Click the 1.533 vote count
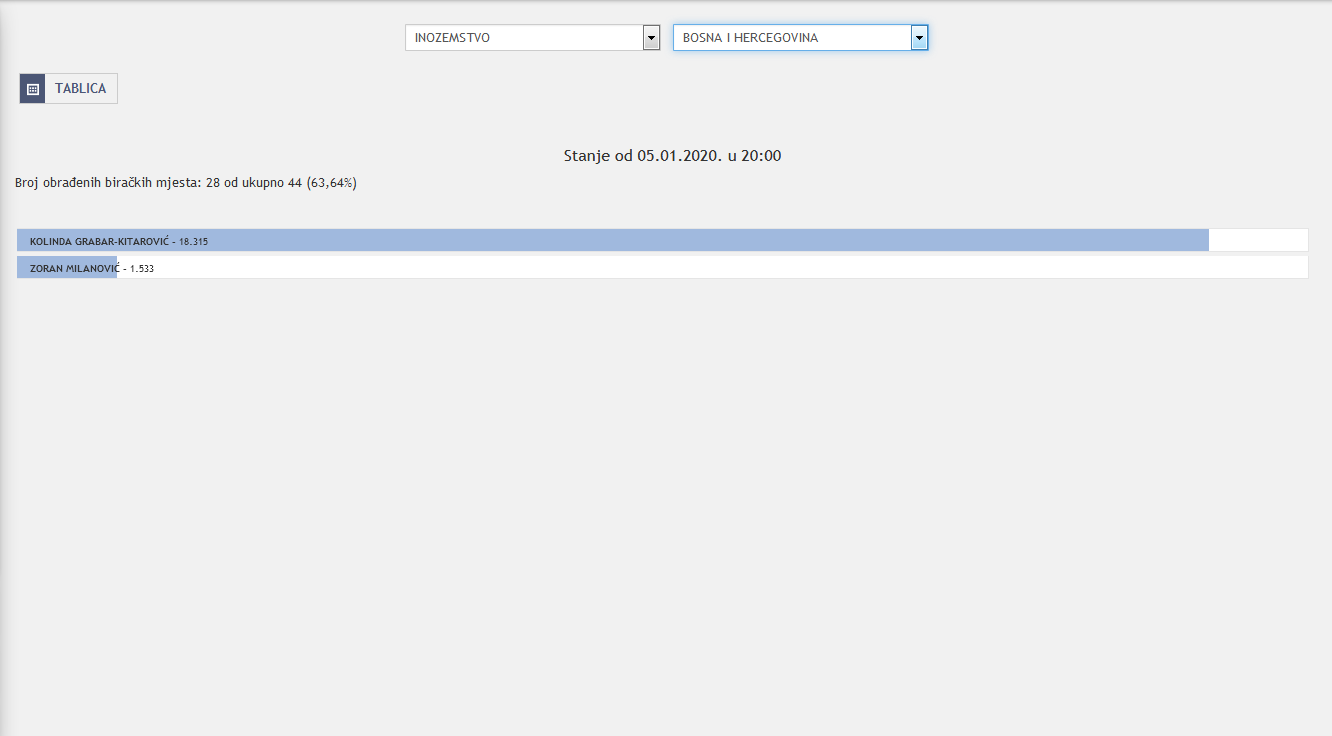1332x736 pixels. [x=142, y=269]
